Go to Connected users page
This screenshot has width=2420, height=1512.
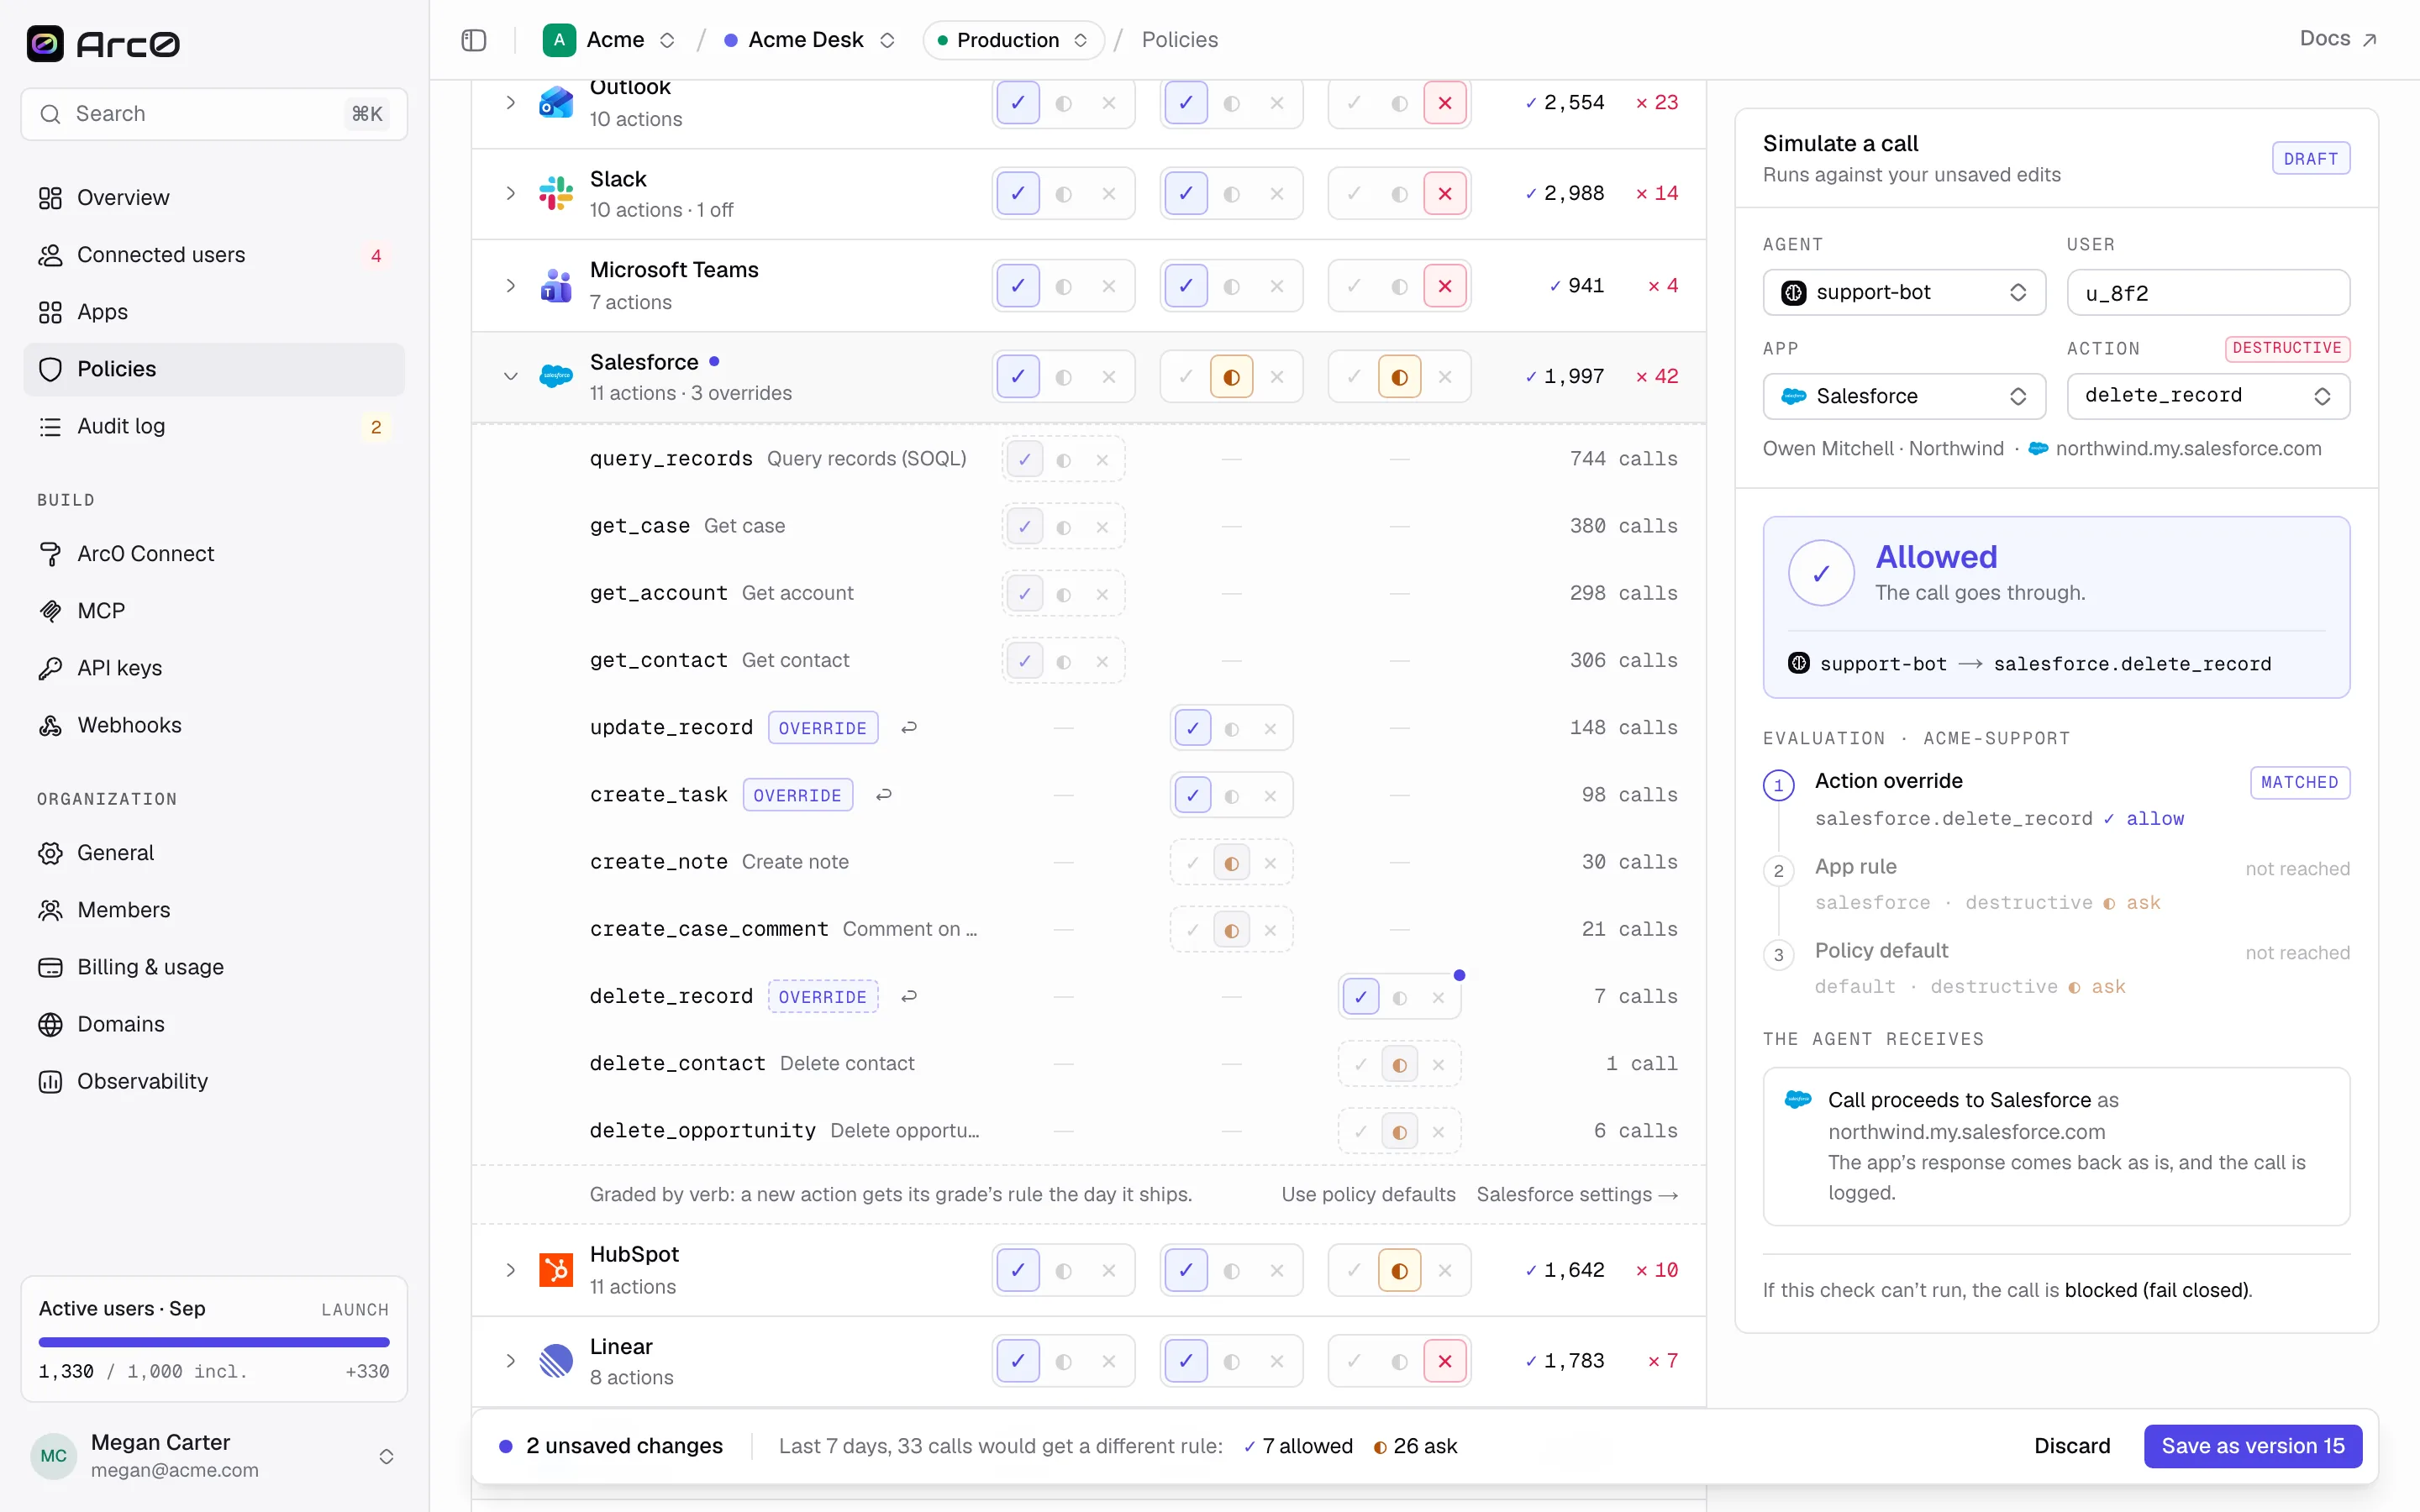click(x=214, y=255)
